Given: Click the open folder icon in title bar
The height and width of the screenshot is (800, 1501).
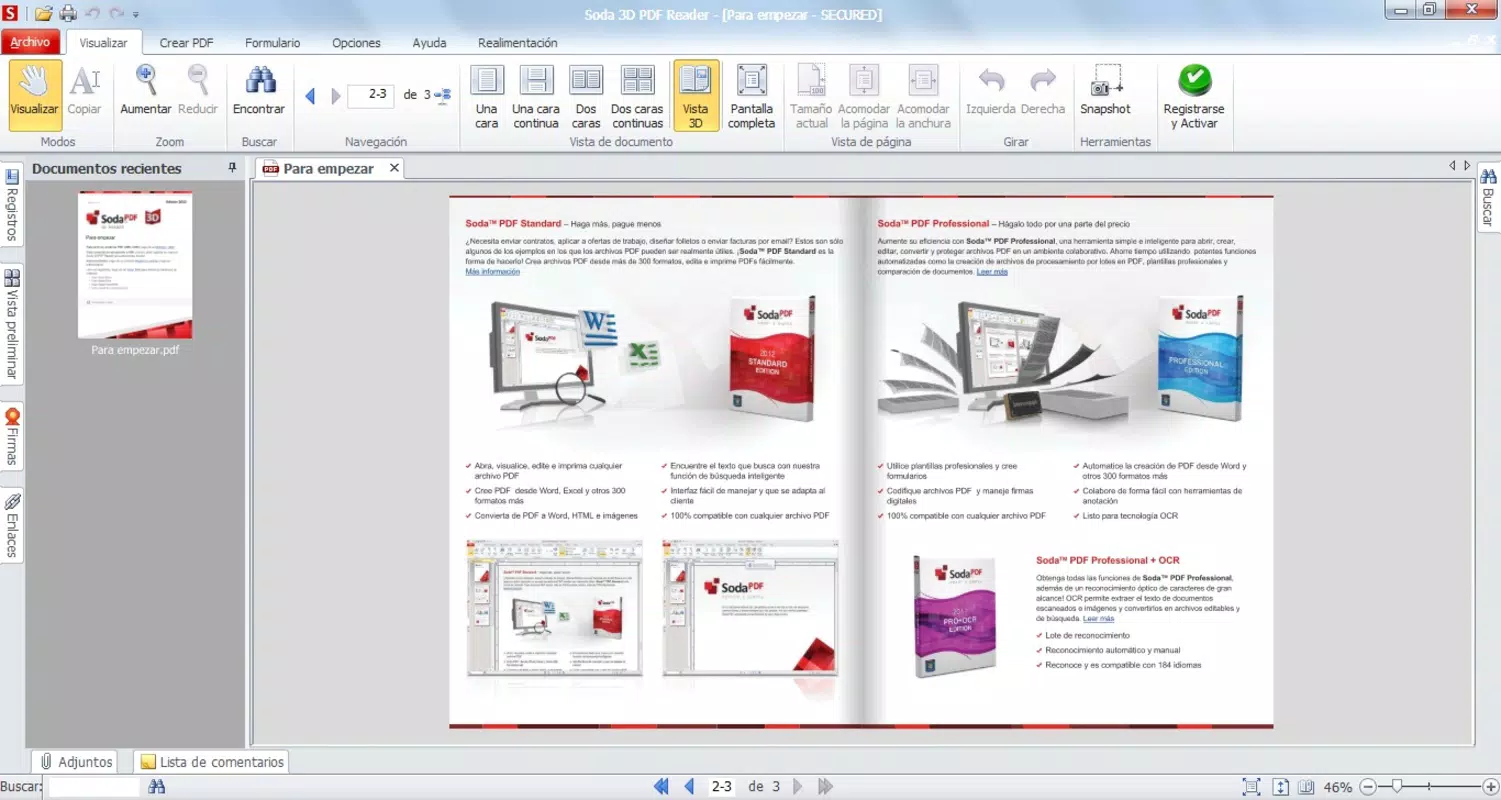Looking at the screenshot, I should (43, 14).
